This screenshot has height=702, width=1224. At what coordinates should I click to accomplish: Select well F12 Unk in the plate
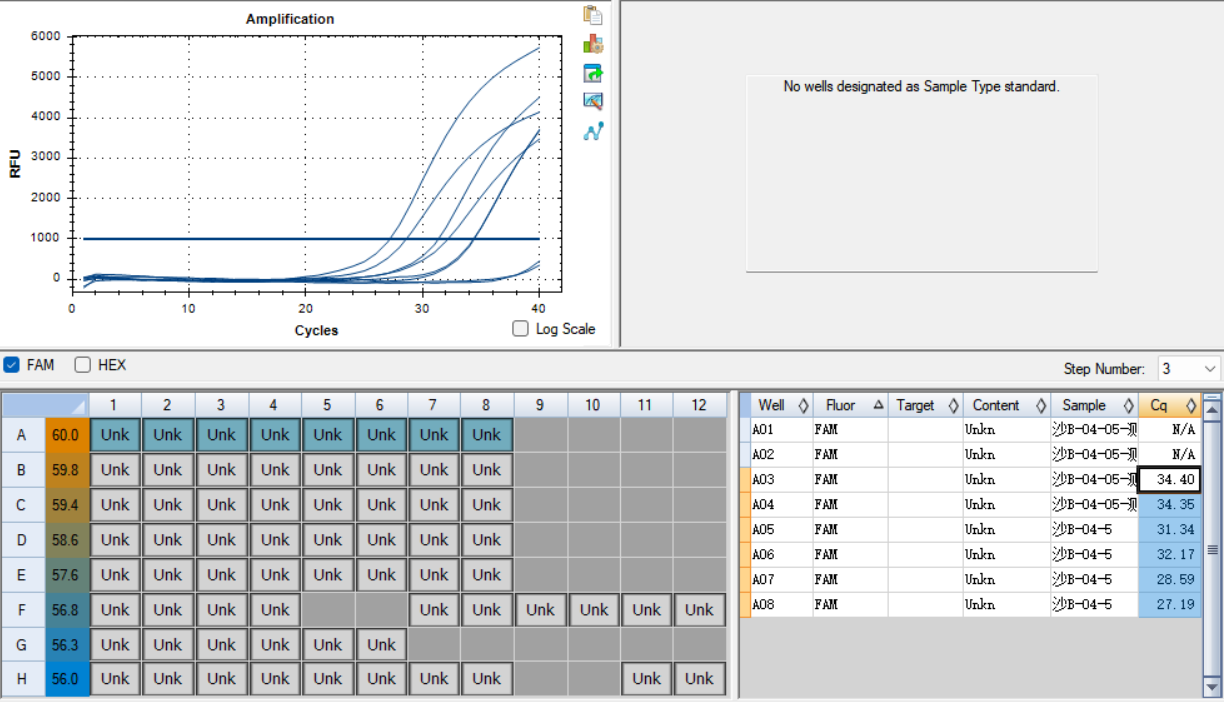tap(699, 610)
